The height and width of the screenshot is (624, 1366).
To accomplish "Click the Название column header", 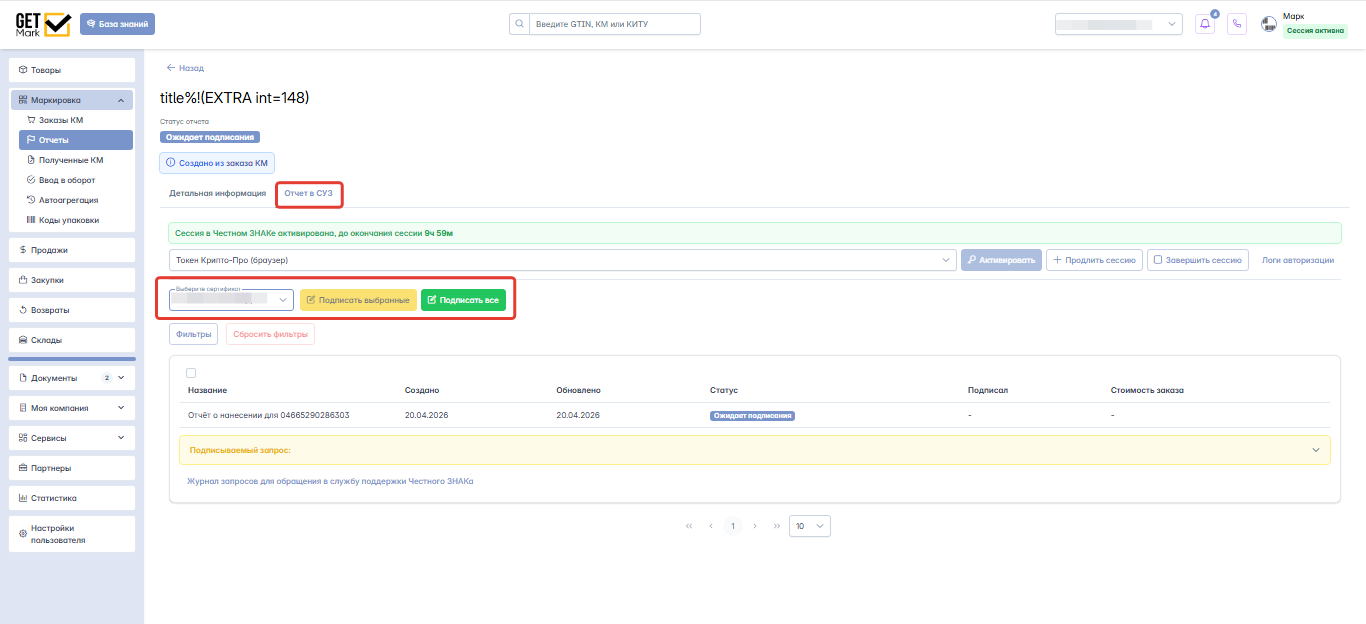I will pyautogui.click(x=208, y=390).
